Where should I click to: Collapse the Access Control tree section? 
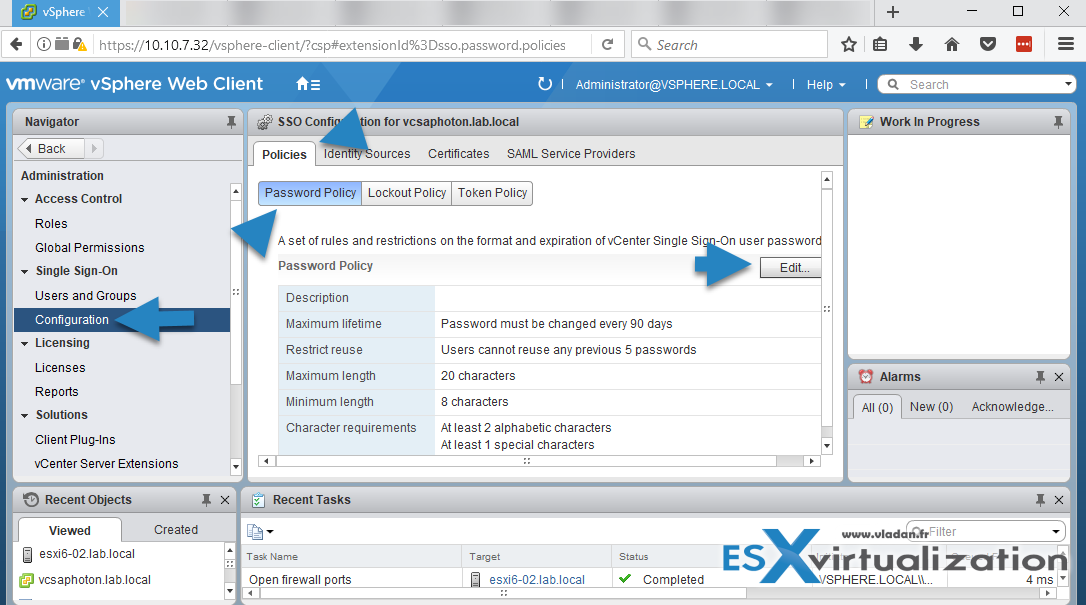(25, 199)
